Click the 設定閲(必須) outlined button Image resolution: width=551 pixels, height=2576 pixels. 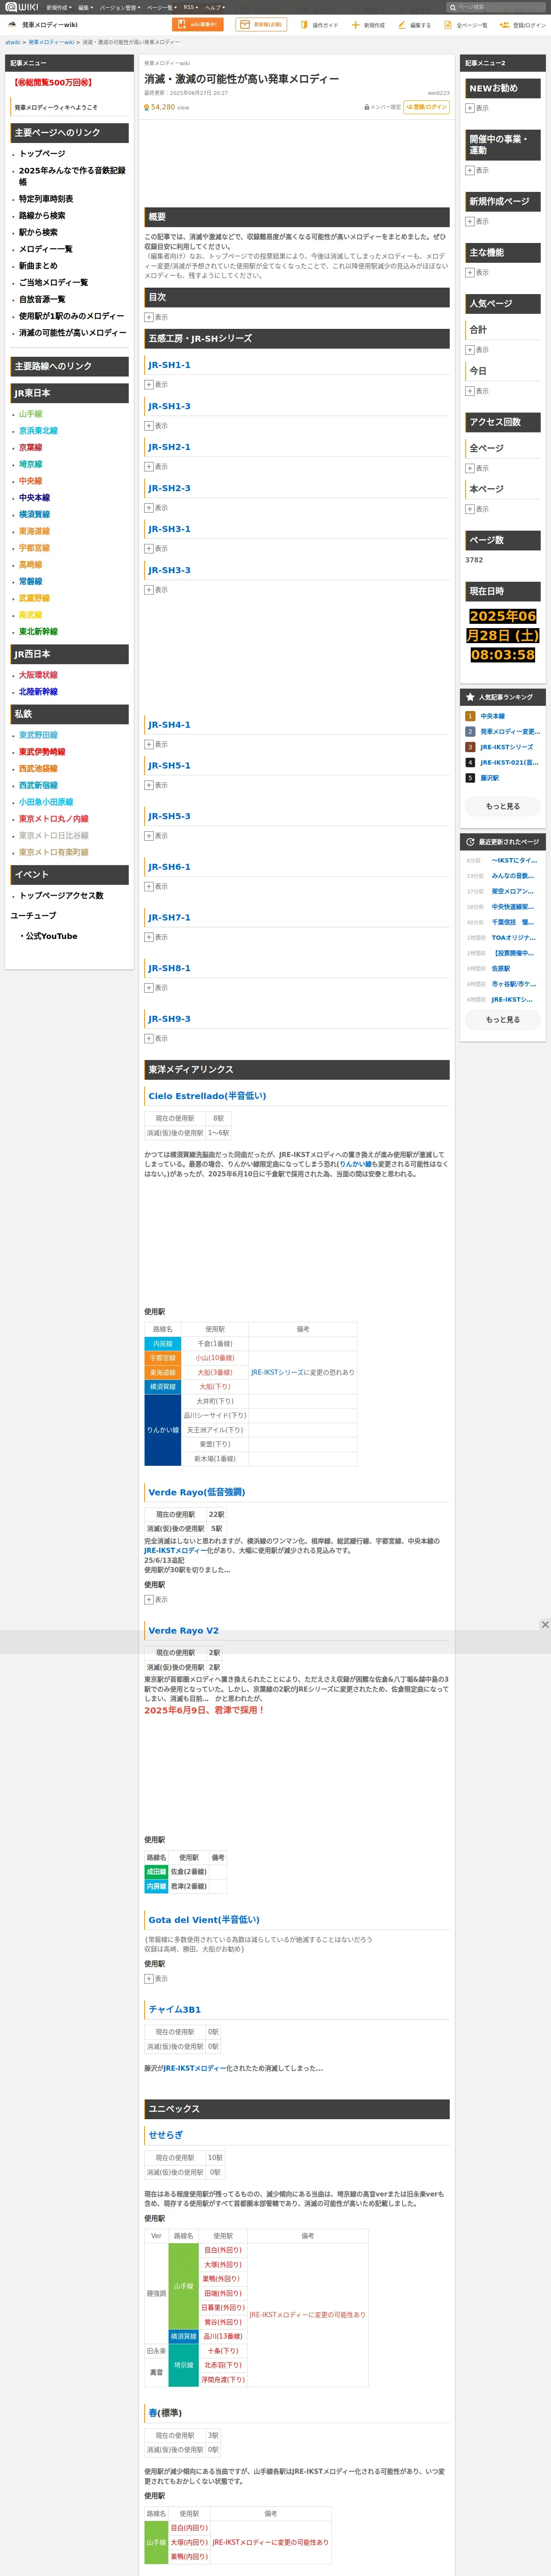pyautogui.click(x=261, y=25)
